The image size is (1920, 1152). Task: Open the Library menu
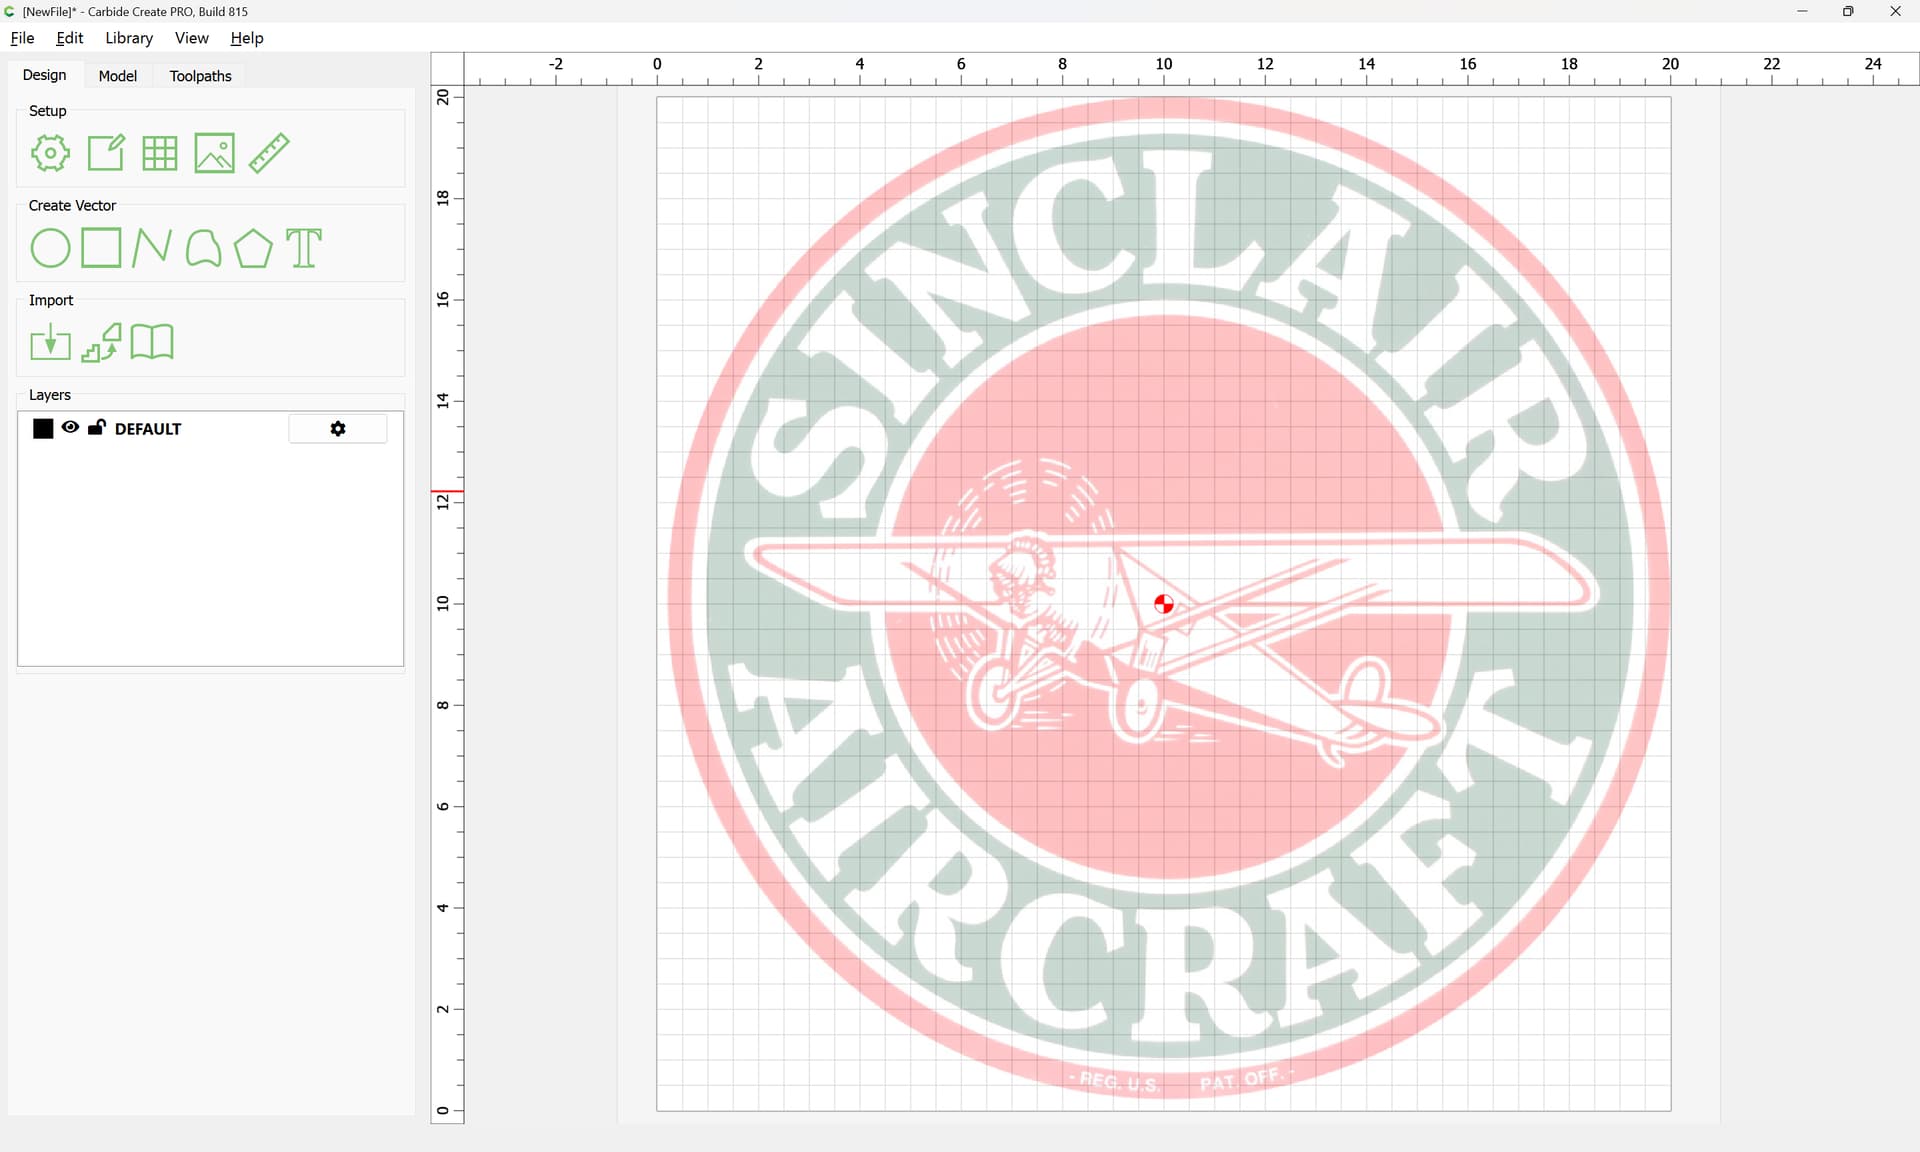click(129, 38)
